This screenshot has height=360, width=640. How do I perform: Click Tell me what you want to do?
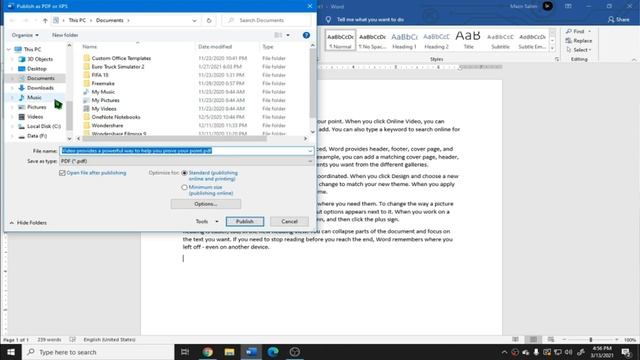click(x=370, y=20)
